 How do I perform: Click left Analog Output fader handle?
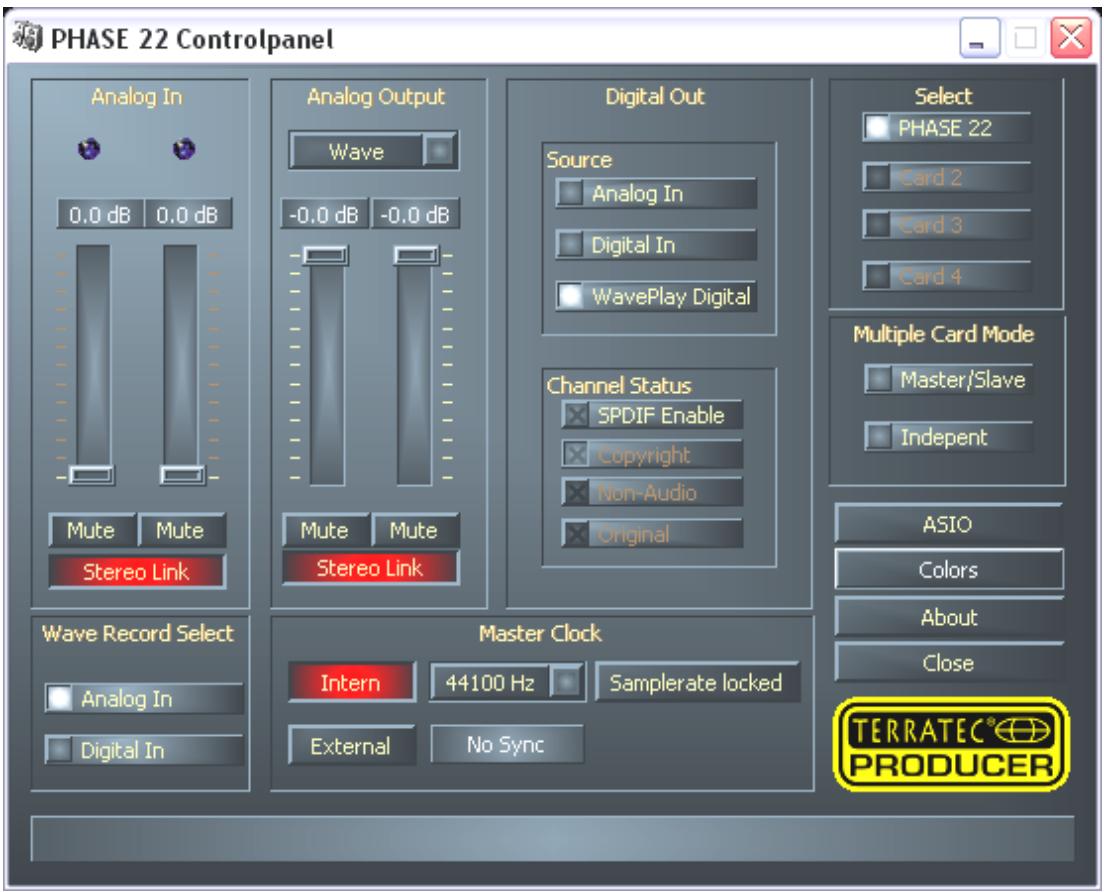[325, 255]
